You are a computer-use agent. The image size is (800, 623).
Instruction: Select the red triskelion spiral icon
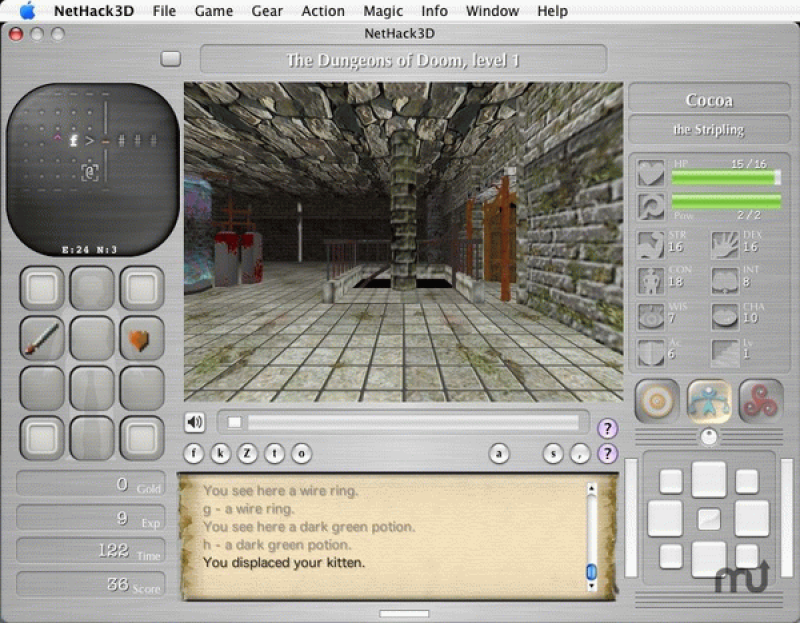[x=761, y=401]
